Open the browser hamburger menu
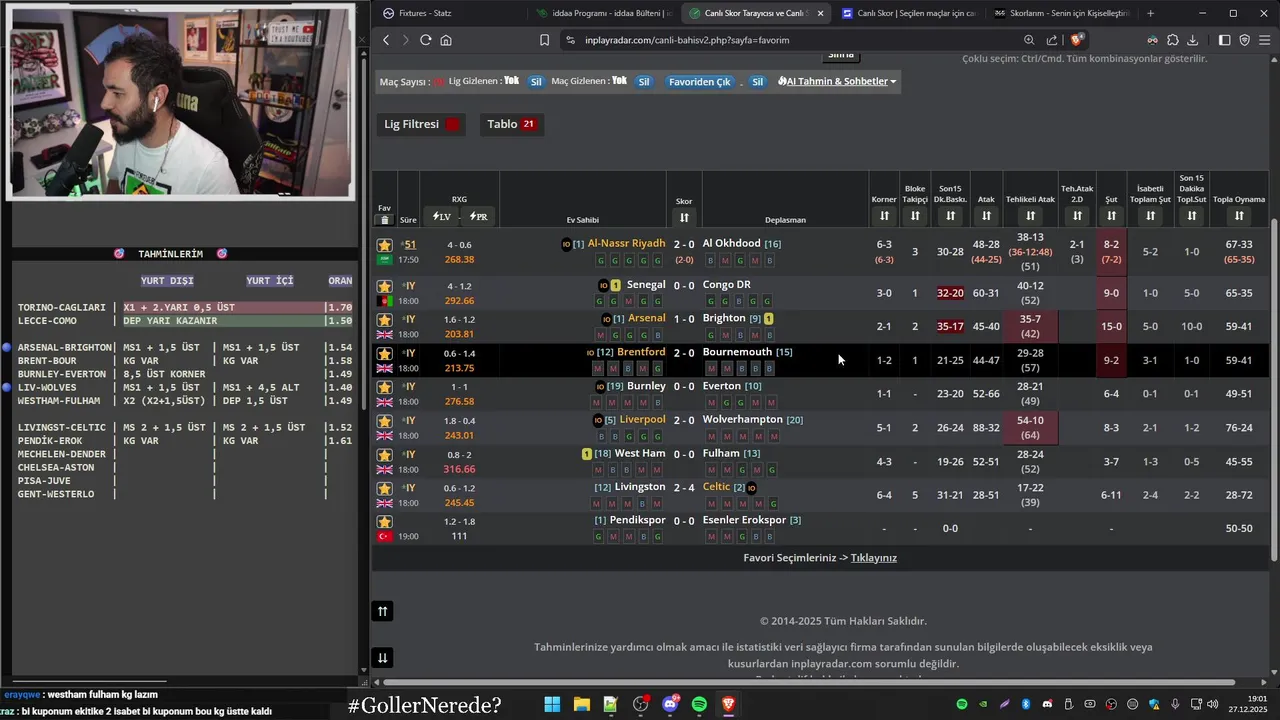This screenshot has width=1280, height=720. point(1265,40)
